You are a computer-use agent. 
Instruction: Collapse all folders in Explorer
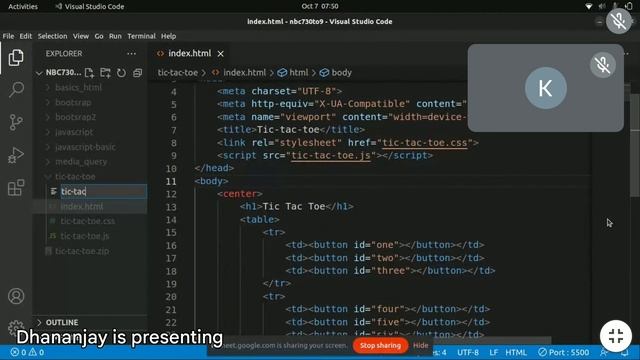(x=138, y=73)
